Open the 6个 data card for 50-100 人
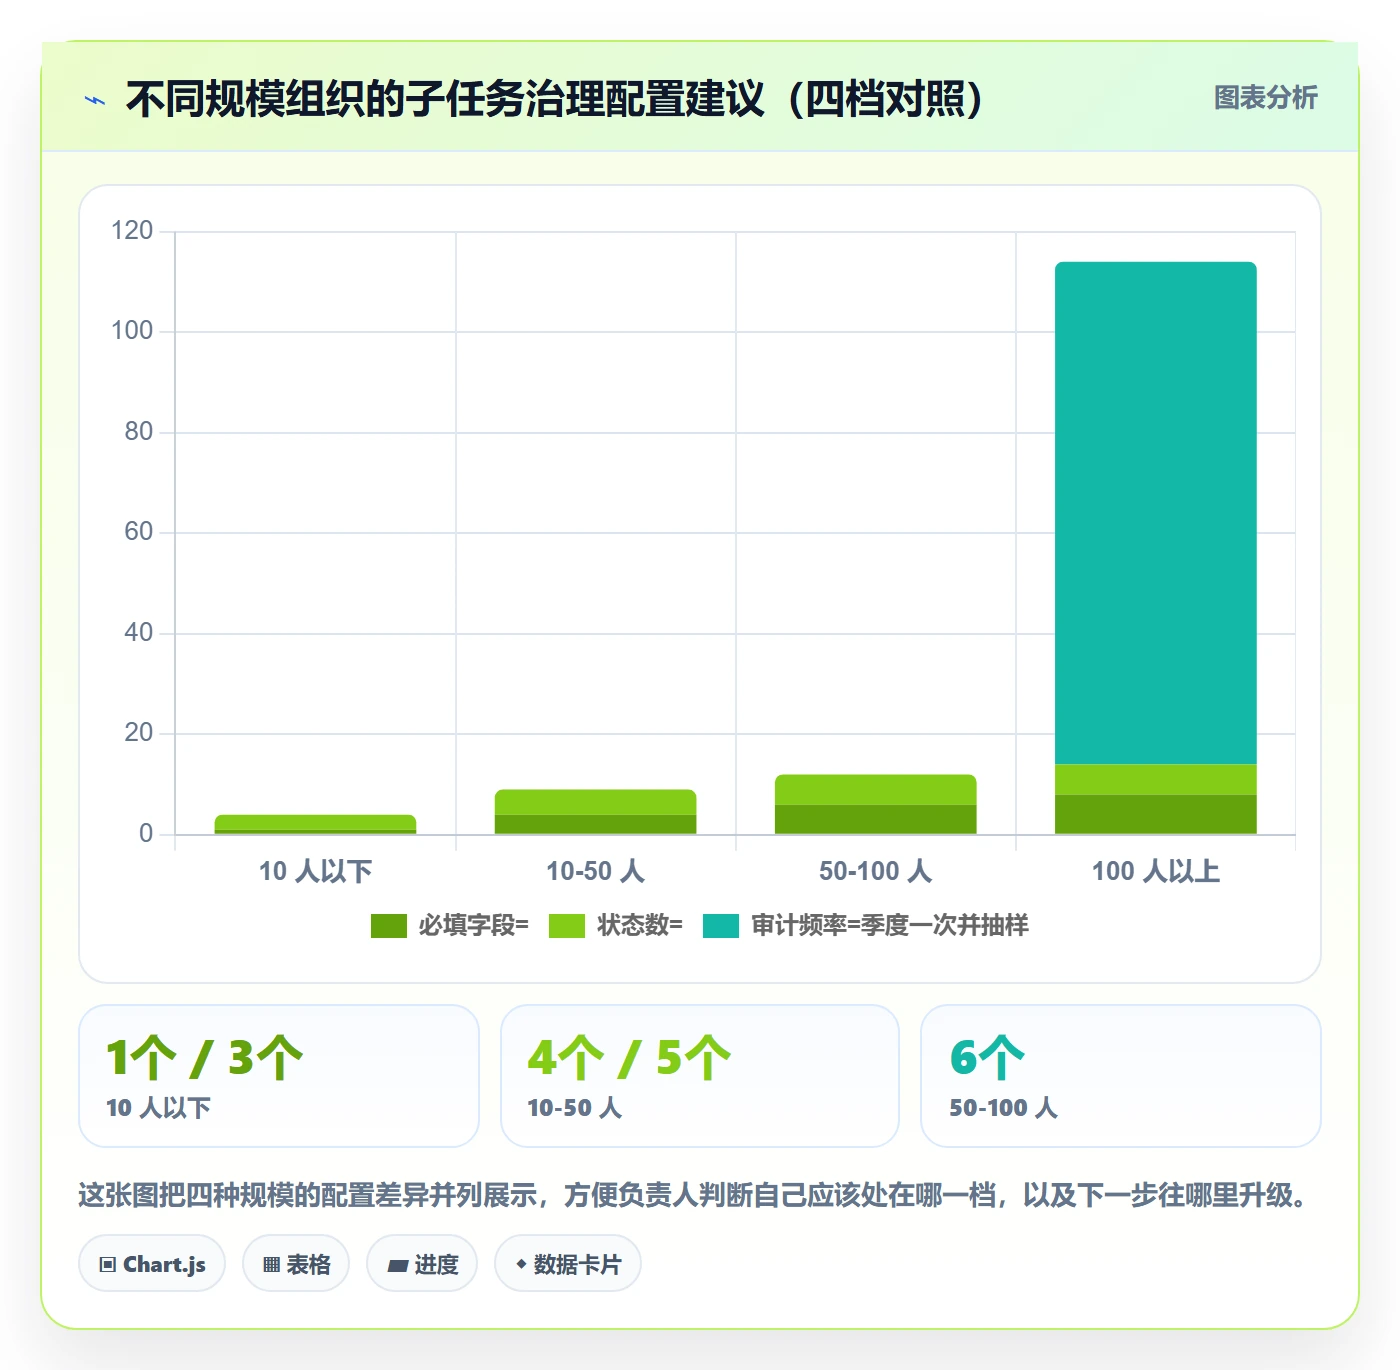The image size is (1400, 1370). 1121,1076
